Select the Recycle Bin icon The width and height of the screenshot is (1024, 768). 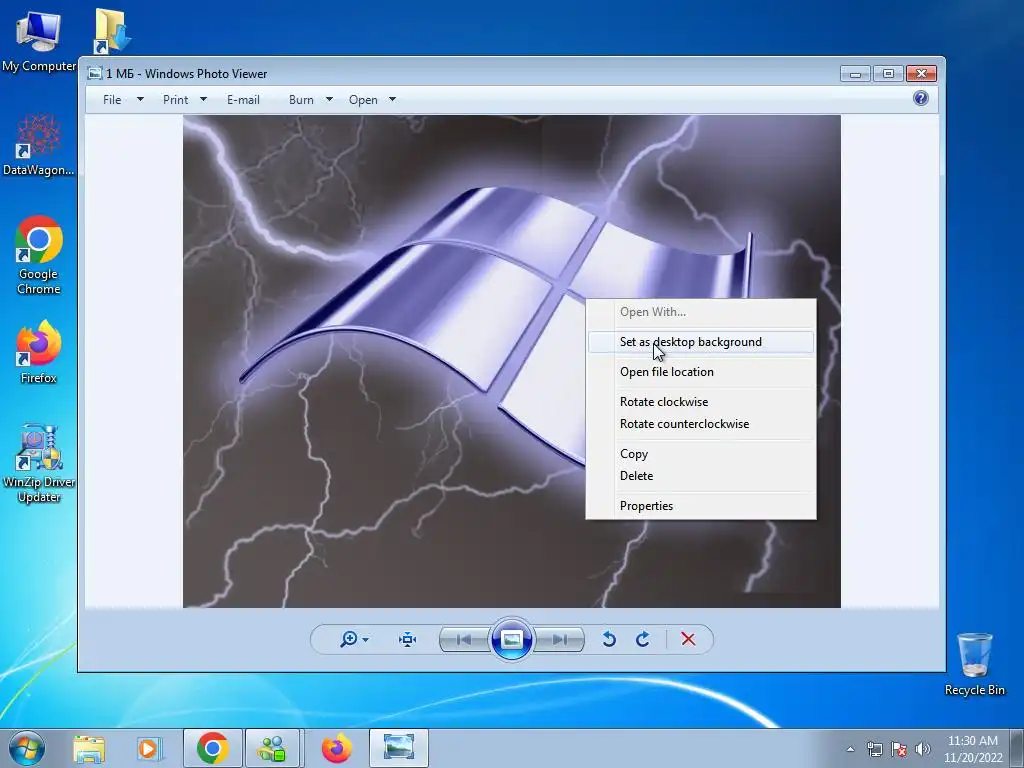pyautogui.click(x=974, y=664)
